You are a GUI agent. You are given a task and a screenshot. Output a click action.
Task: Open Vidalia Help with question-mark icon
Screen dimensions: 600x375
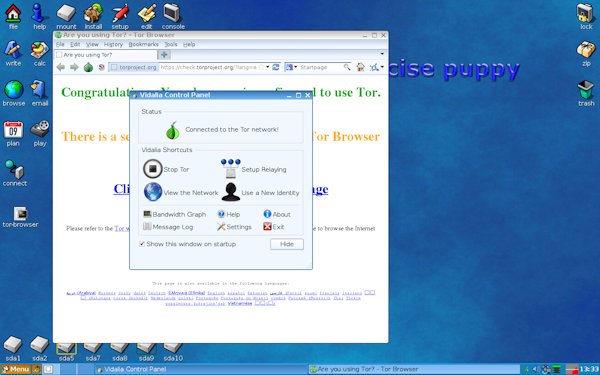coord(228,214)
